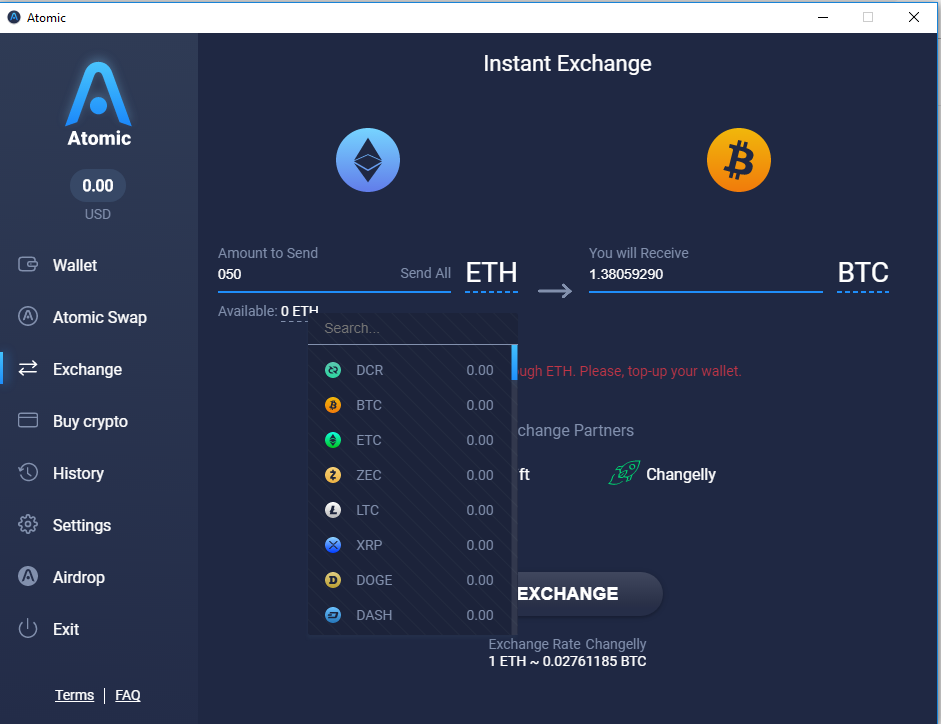Select XRP from the coin list
This screenshot has height=724, width=941.
tap(409, 545)
